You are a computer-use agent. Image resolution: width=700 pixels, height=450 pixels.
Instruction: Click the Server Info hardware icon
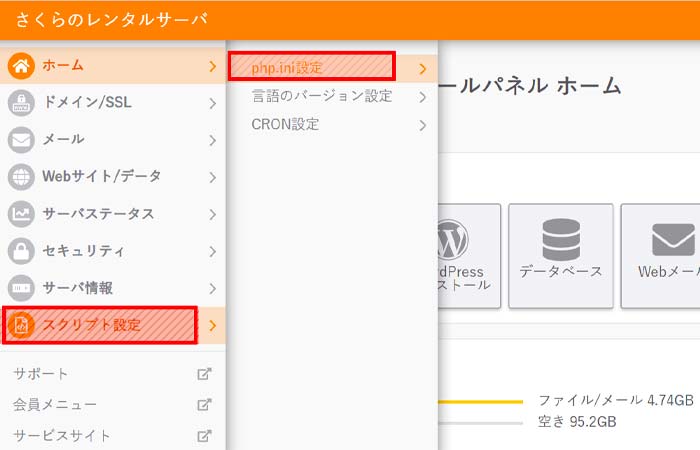(x=21, y=288)
